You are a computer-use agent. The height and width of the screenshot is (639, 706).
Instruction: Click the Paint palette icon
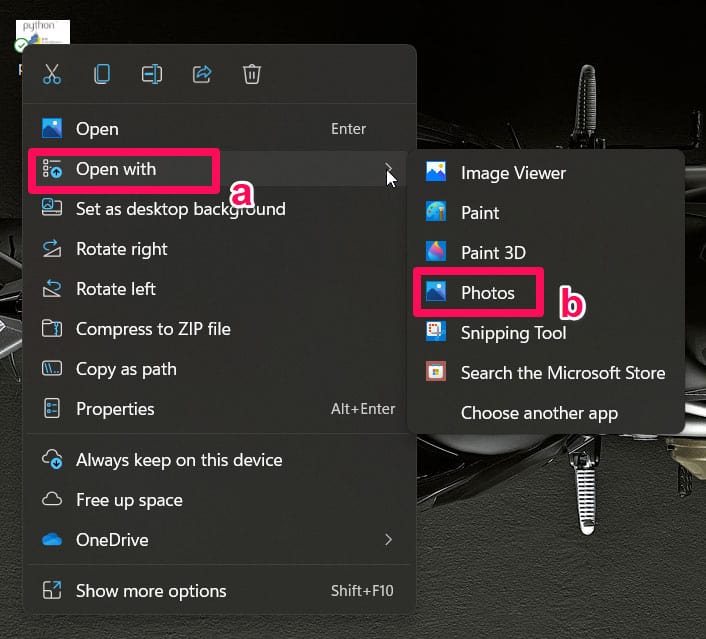click(436, 211)
